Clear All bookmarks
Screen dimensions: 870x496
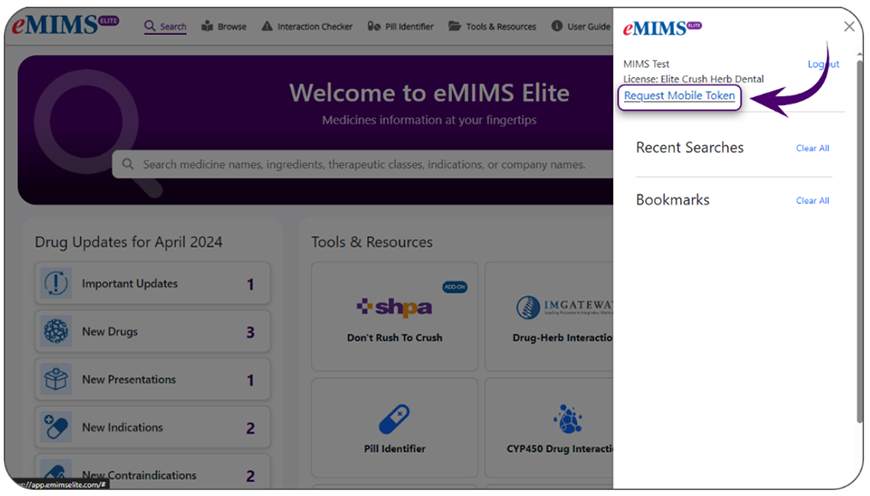(812, 201)
